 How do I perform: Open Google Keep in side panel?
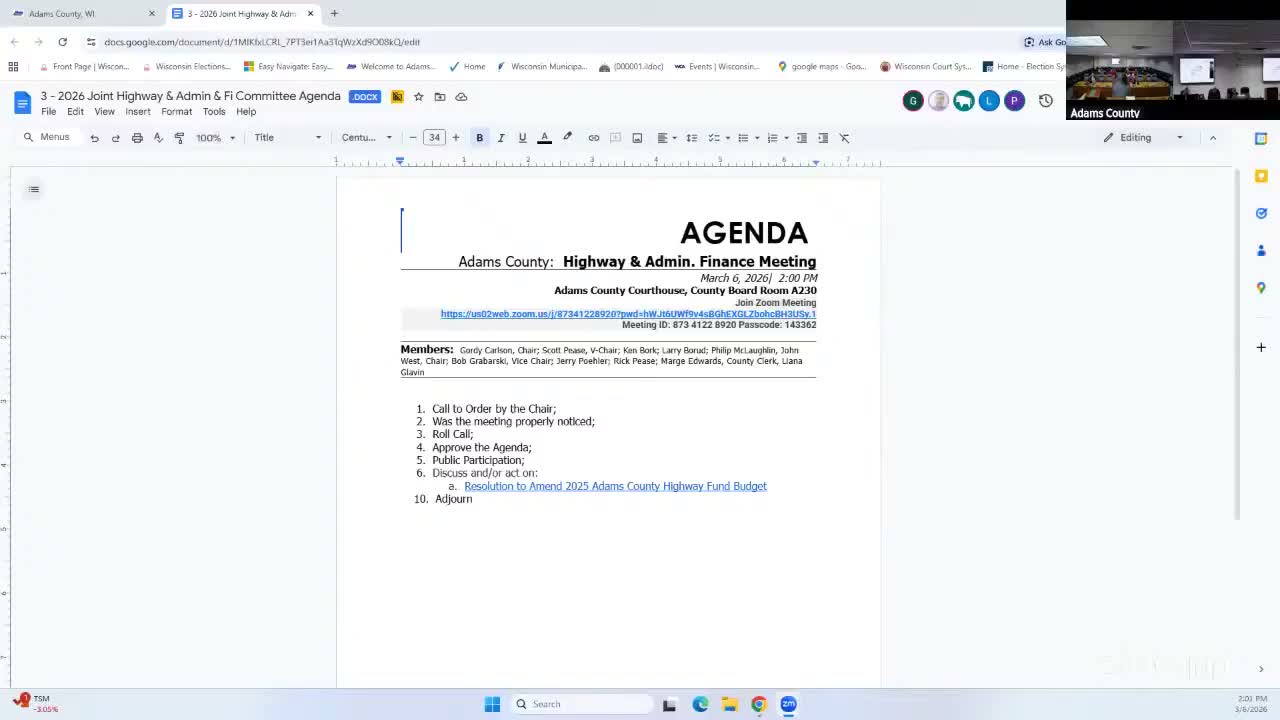click(1261, 176)
